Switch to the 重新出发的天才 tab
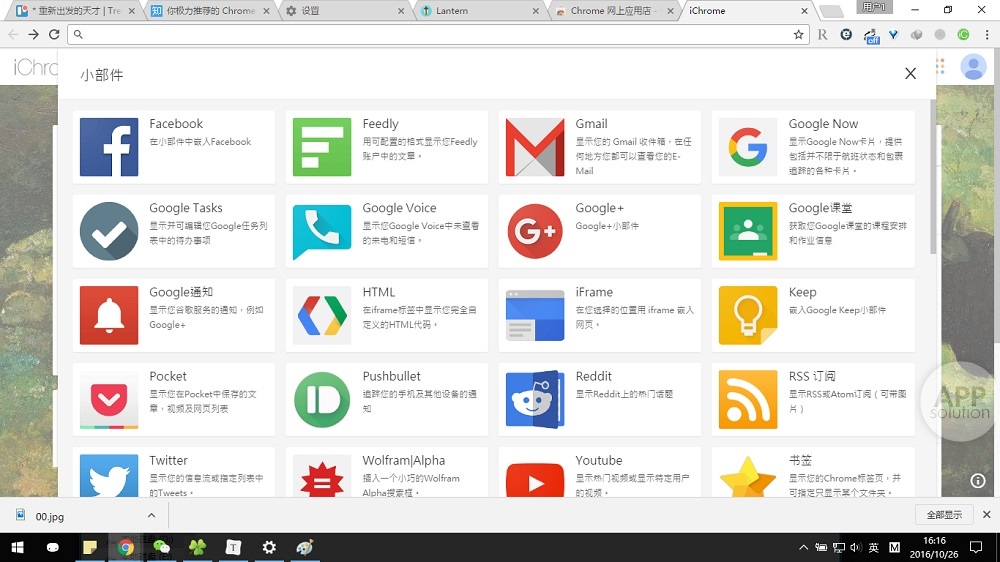The image size is (1000, 562). [x=76, y=11]
